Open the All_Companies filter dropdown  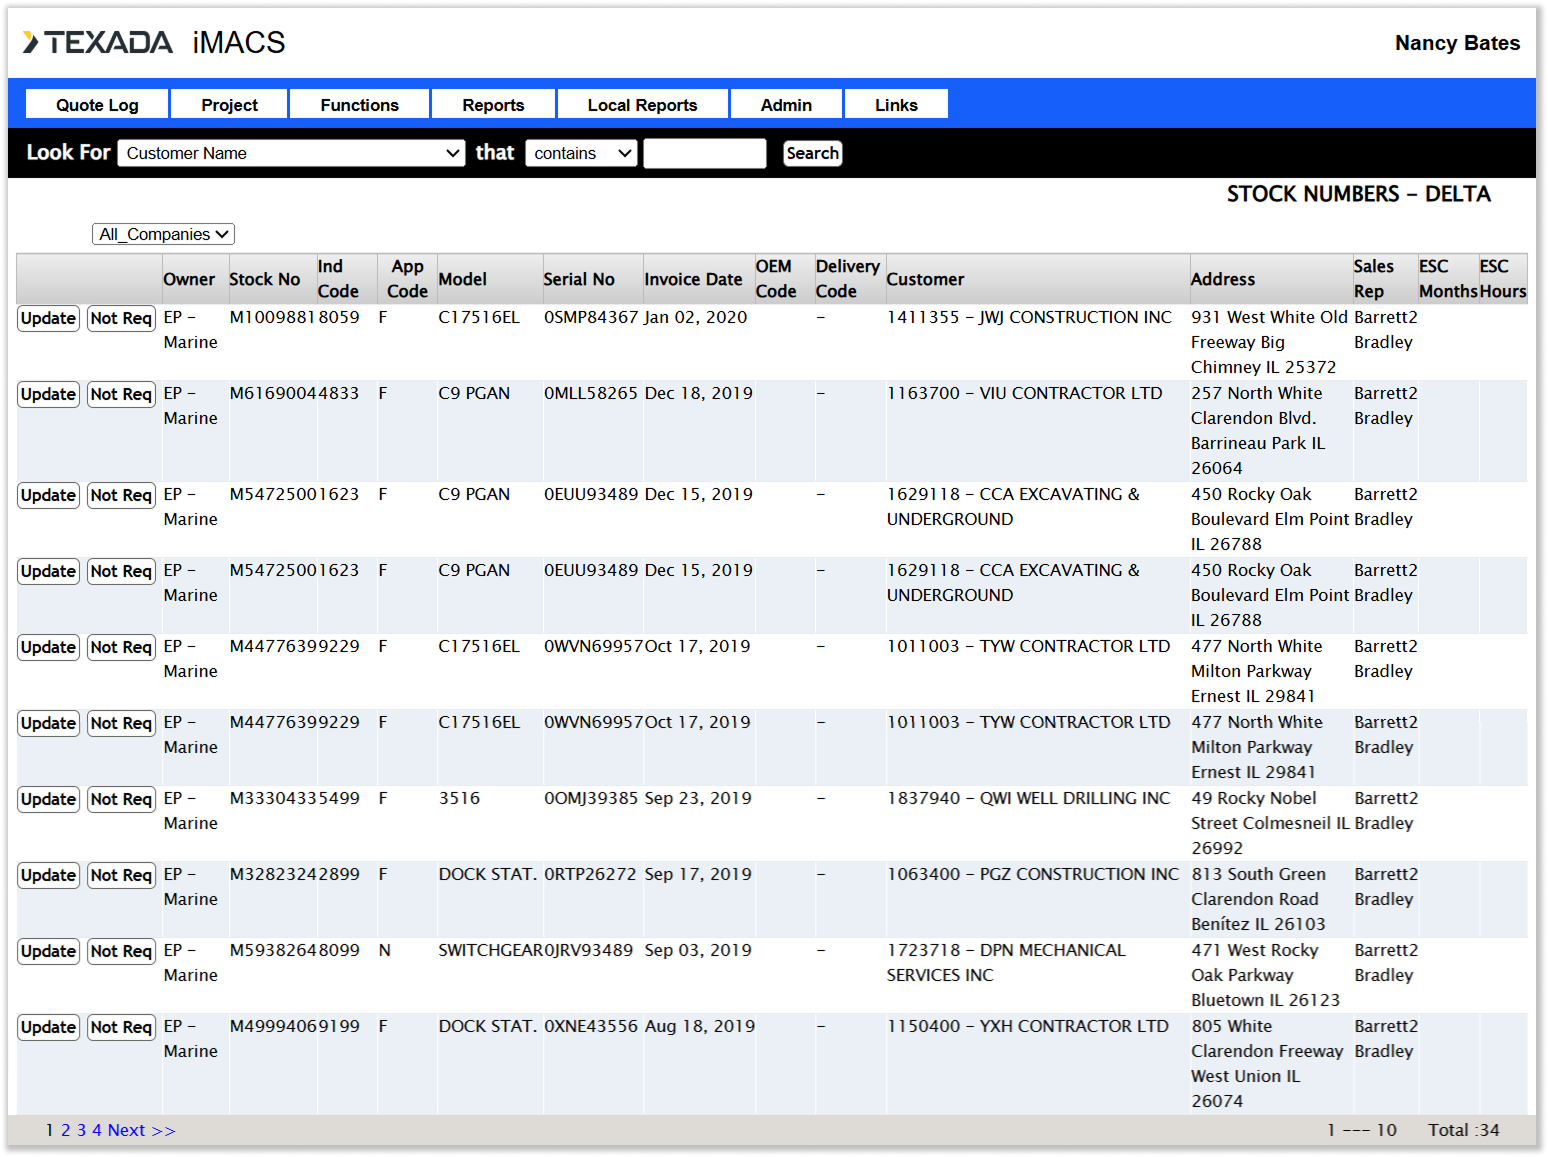coord(163,234)
